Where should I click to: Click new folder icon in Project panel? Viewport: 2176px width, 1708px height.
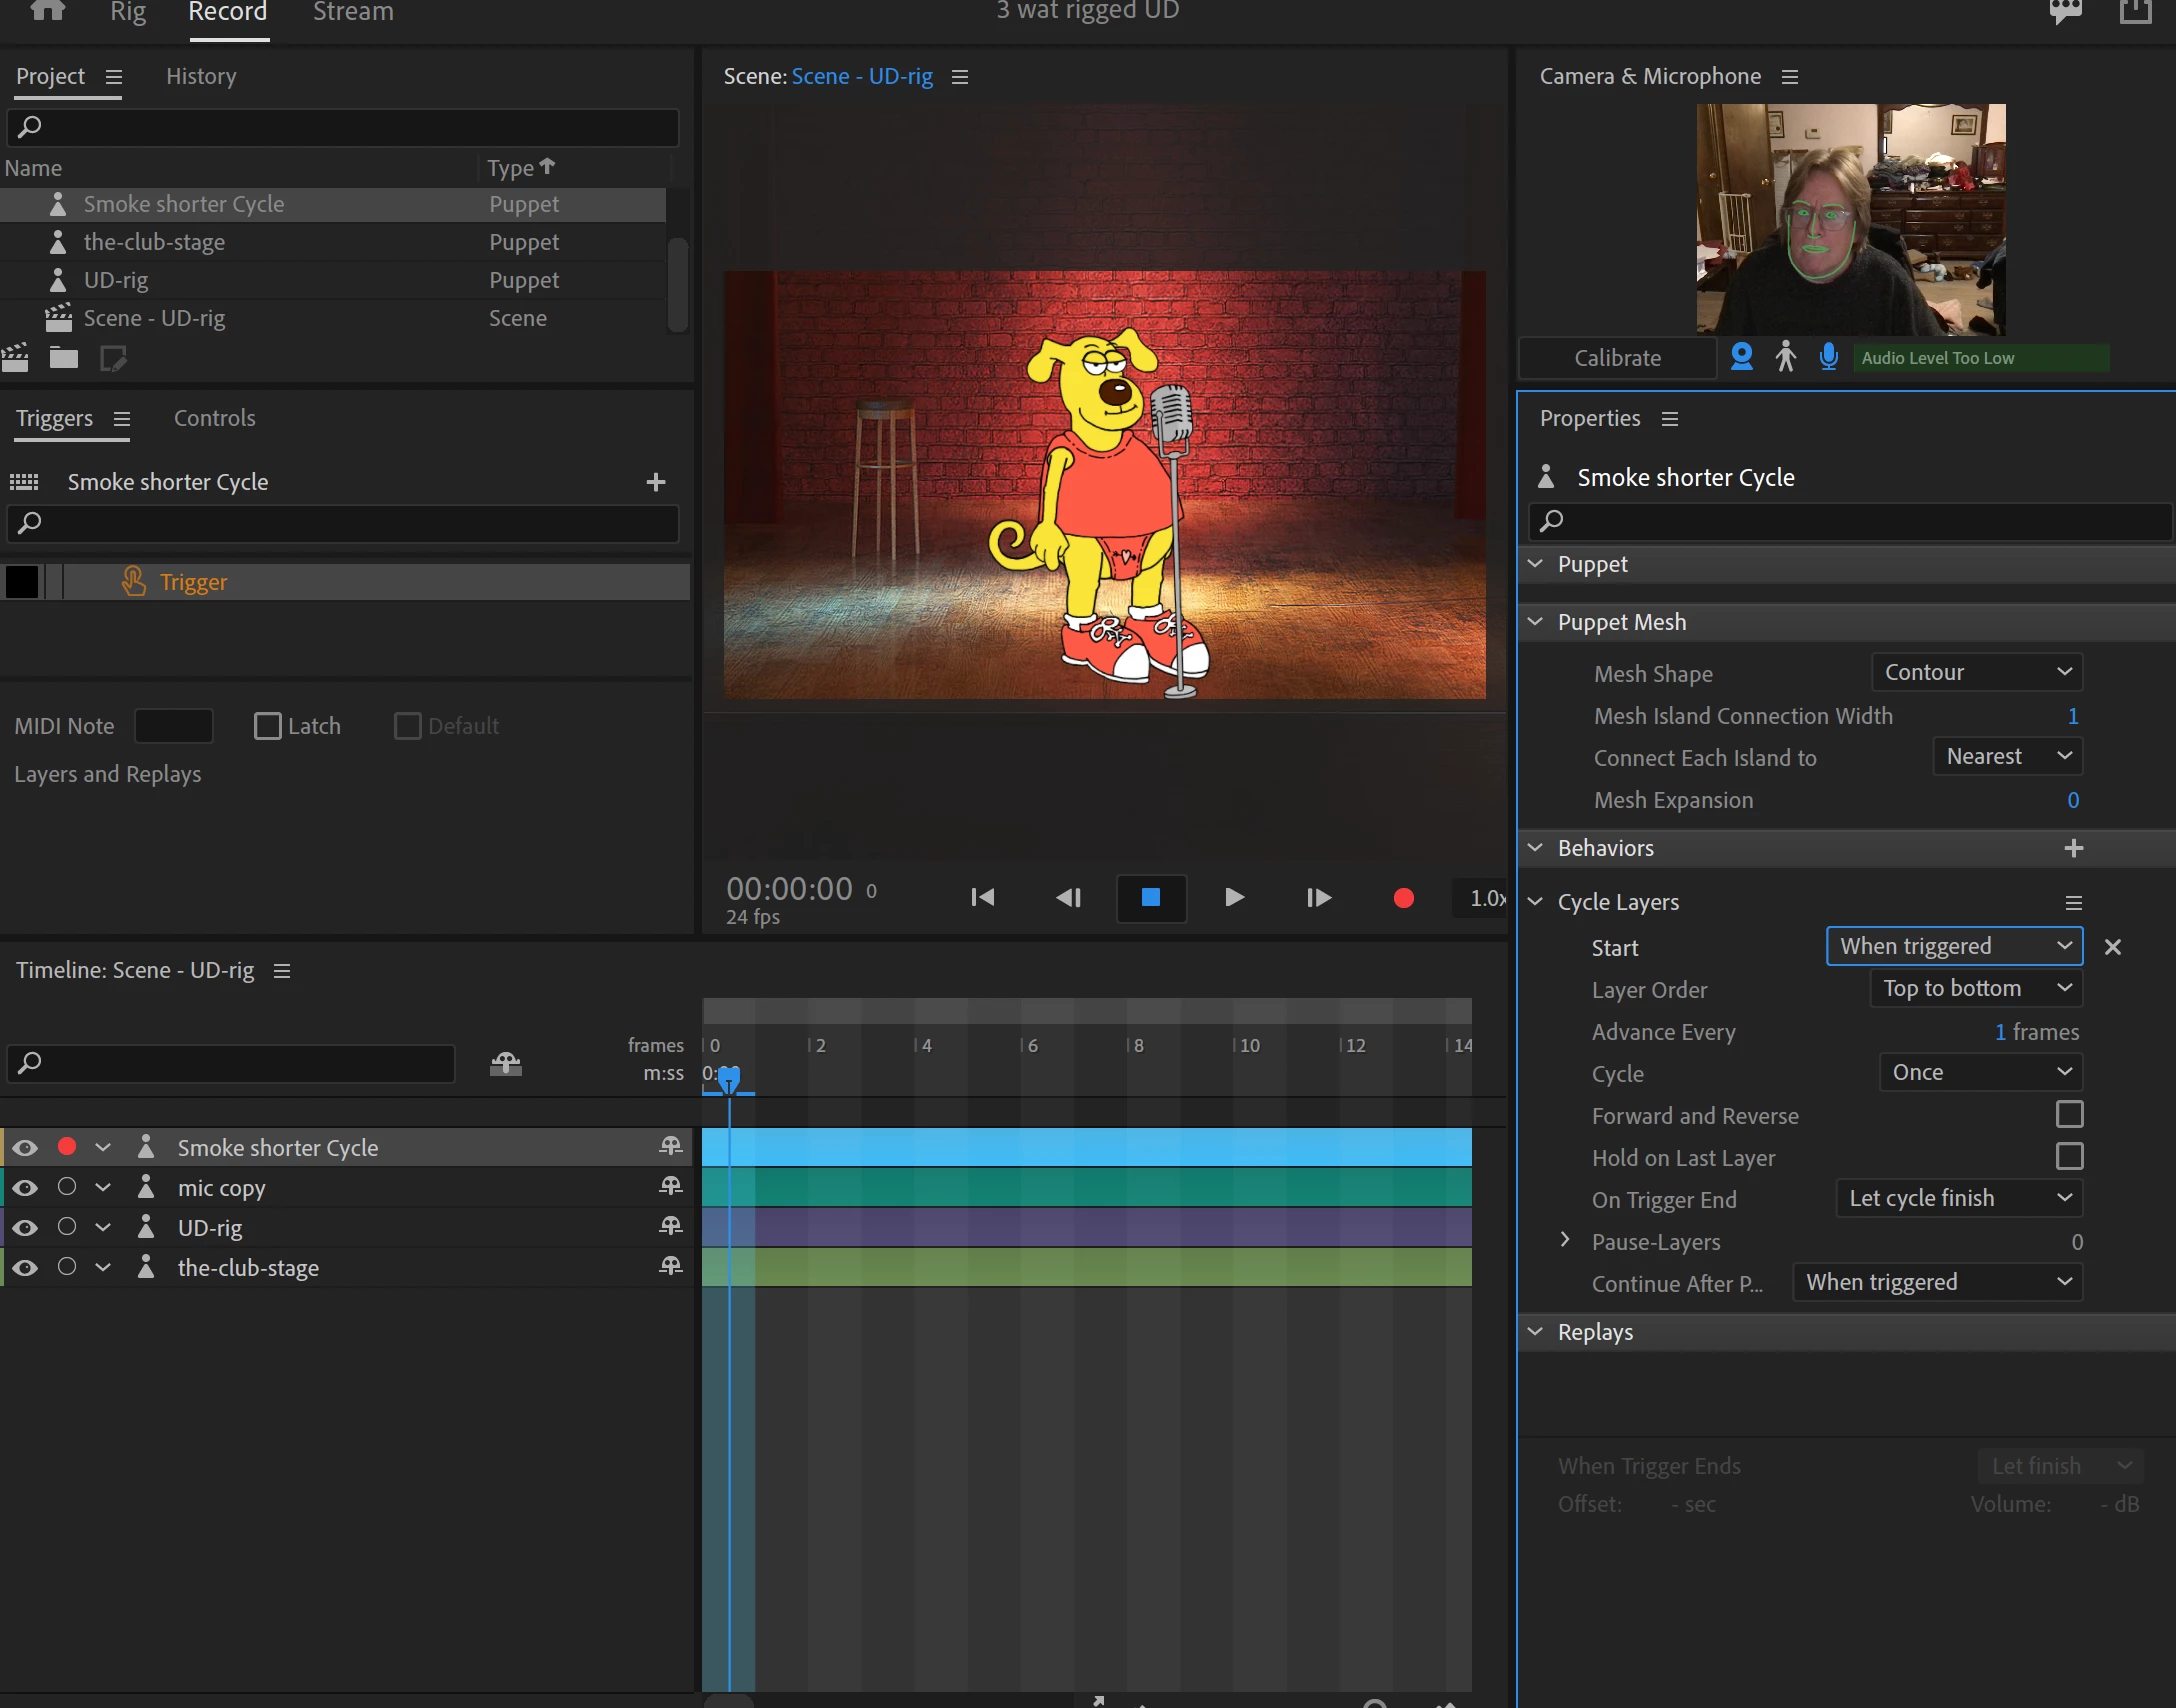pyautogui.click(x=64, y=358)
